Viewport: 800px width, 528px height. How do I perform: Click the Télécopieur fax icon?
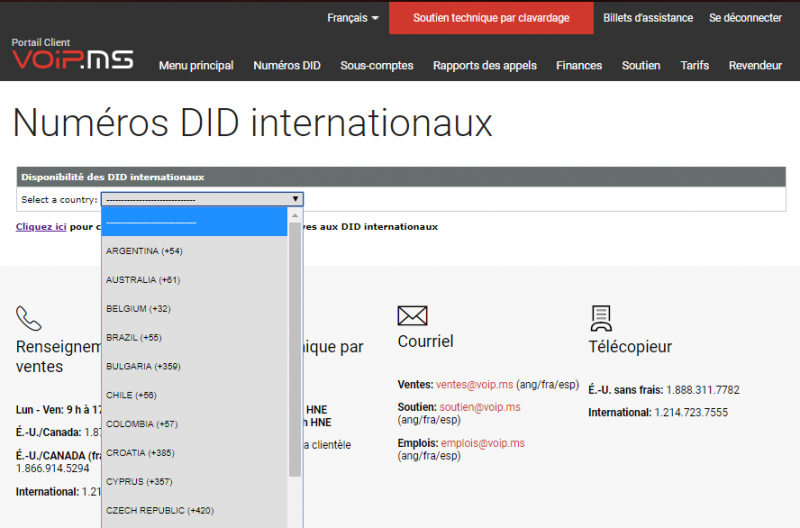coord(601,318)
